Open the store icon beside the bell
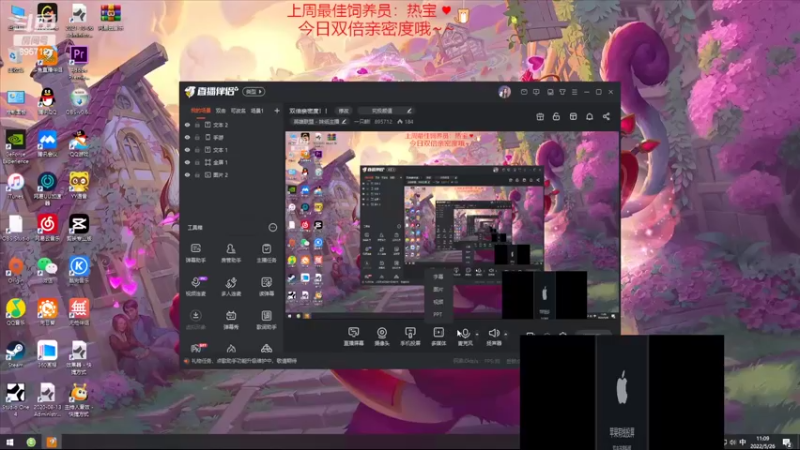The height and width of the screenshot is (450, 800). [573, 117]
